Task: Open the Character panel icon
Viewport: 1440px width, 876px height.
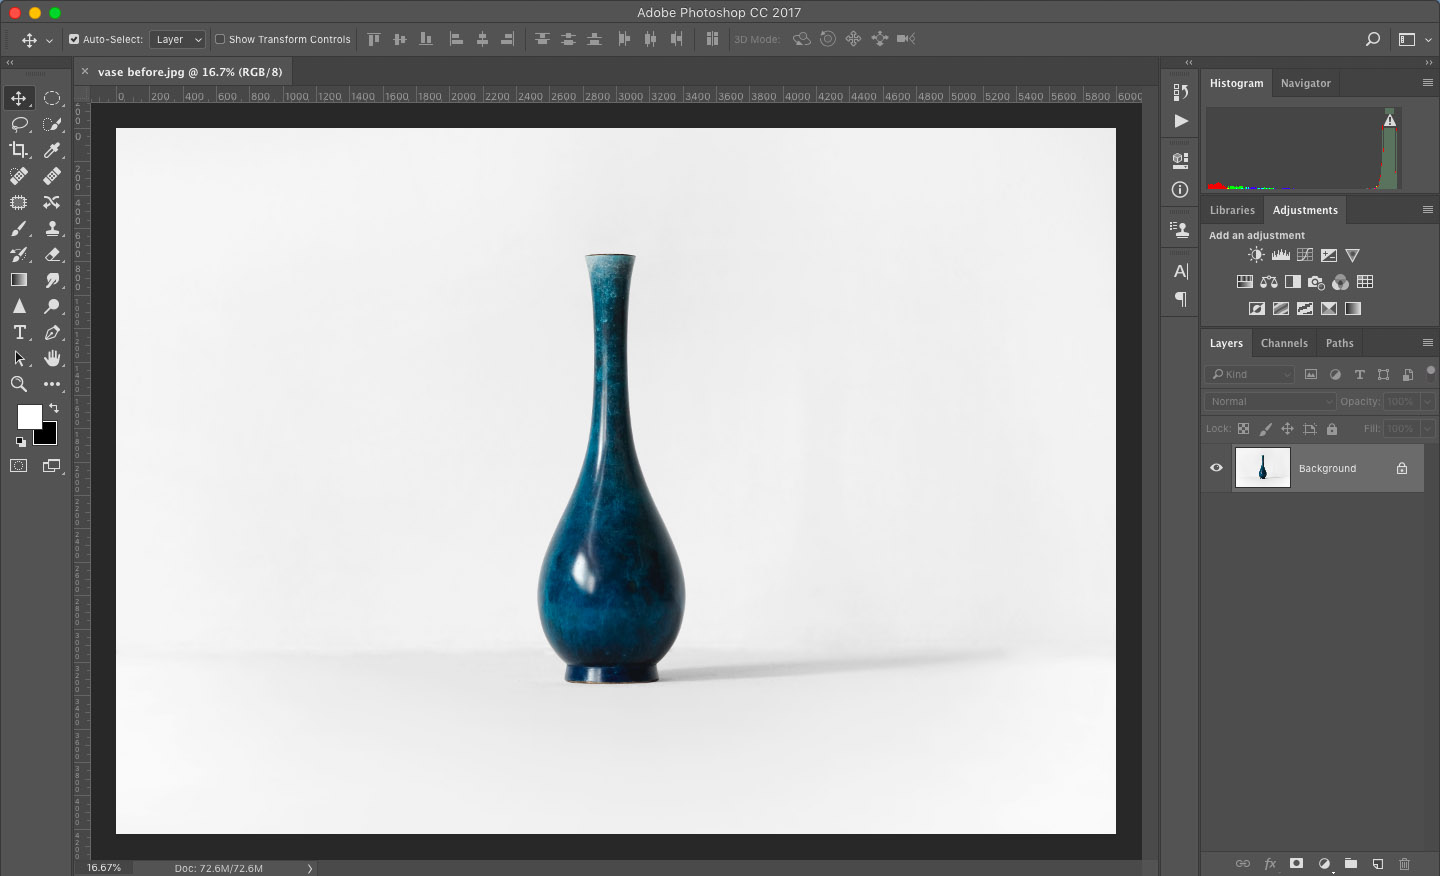Action: pyautogui.click(x=1181, y=271)
